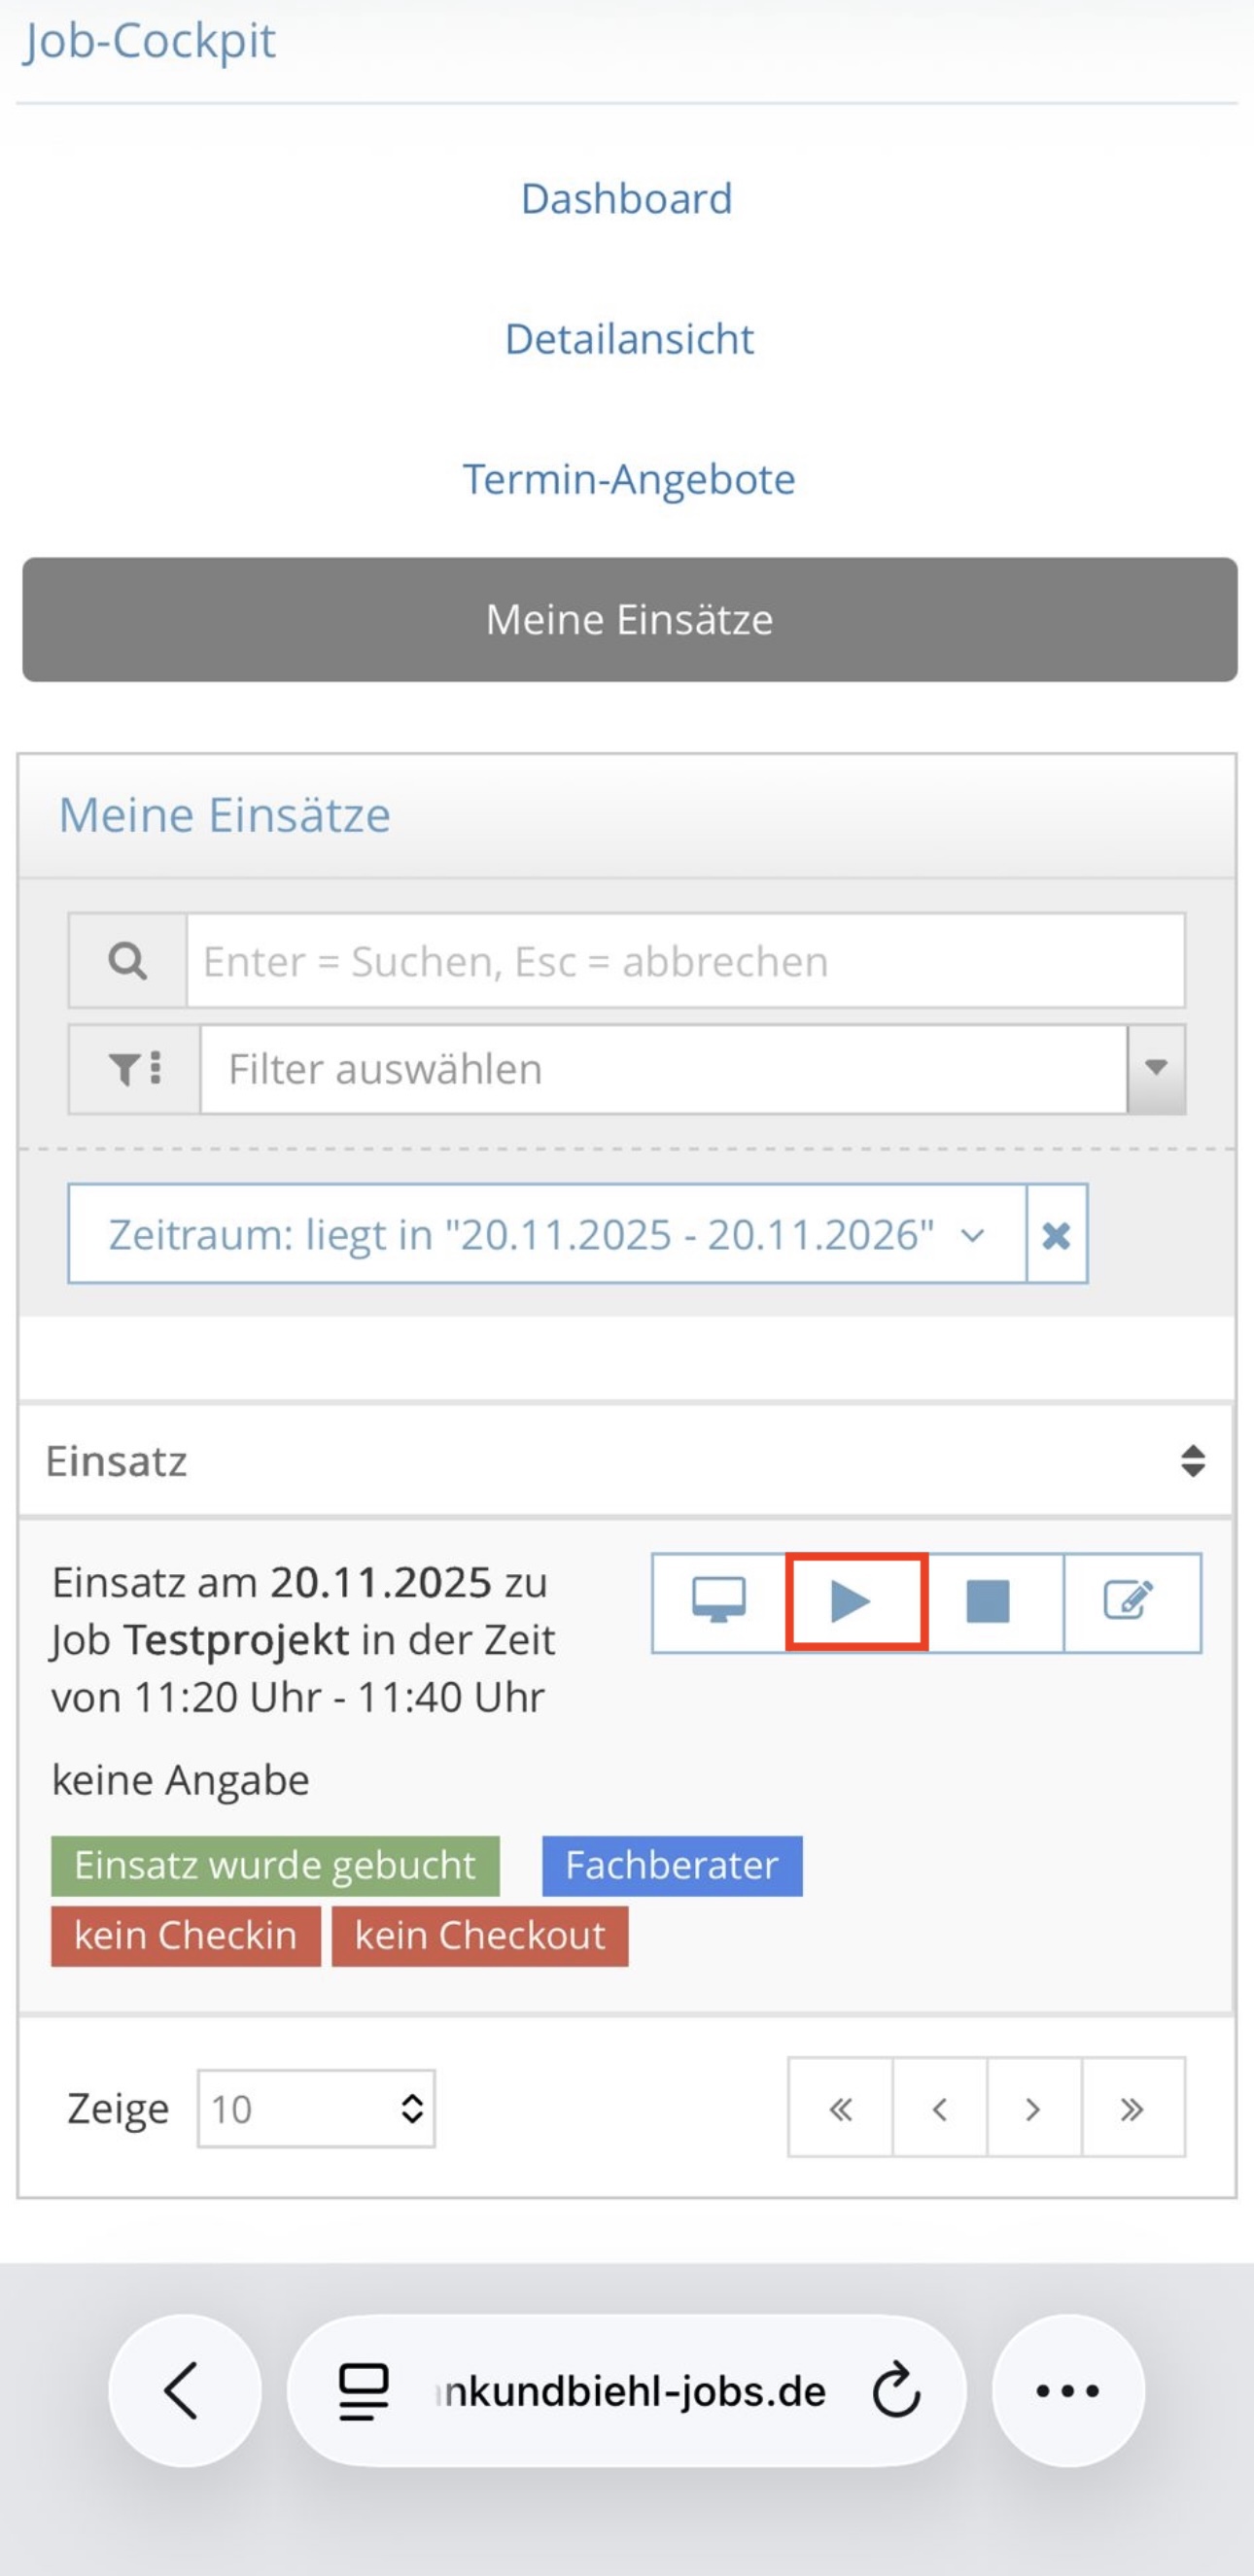Toggle sort order of Einsatz column
This screenshot has width=1254, height=2576.
click(1192, 1461)
